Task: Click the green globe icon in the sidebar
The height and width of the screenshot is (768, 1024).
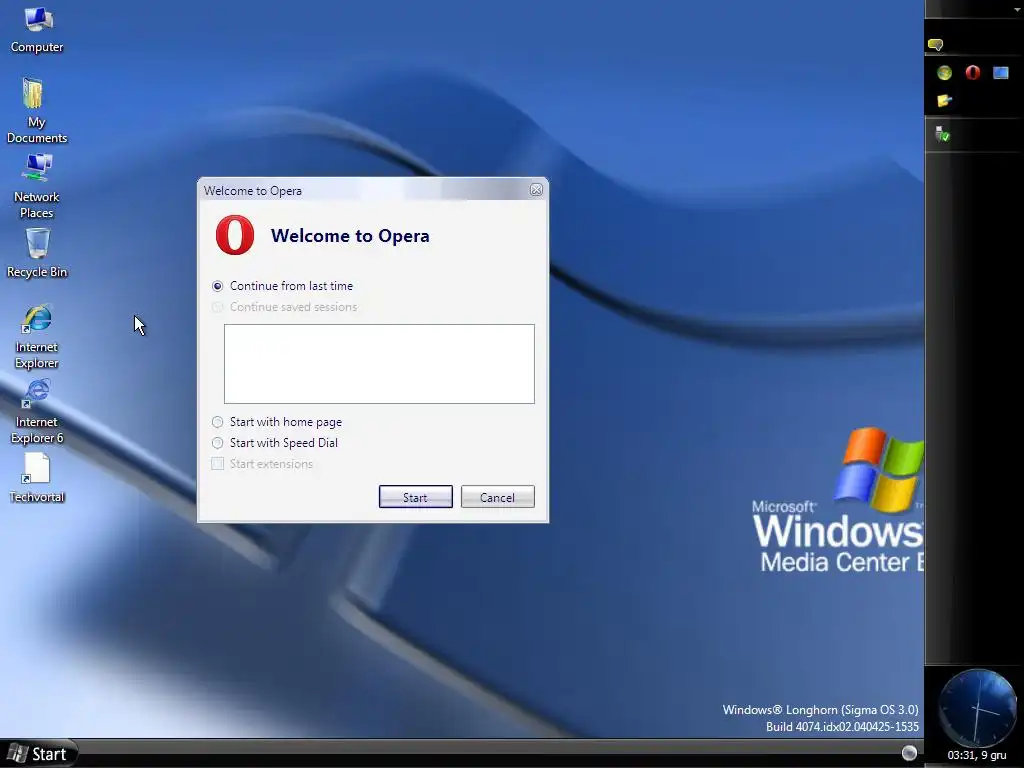Action: 944,72
